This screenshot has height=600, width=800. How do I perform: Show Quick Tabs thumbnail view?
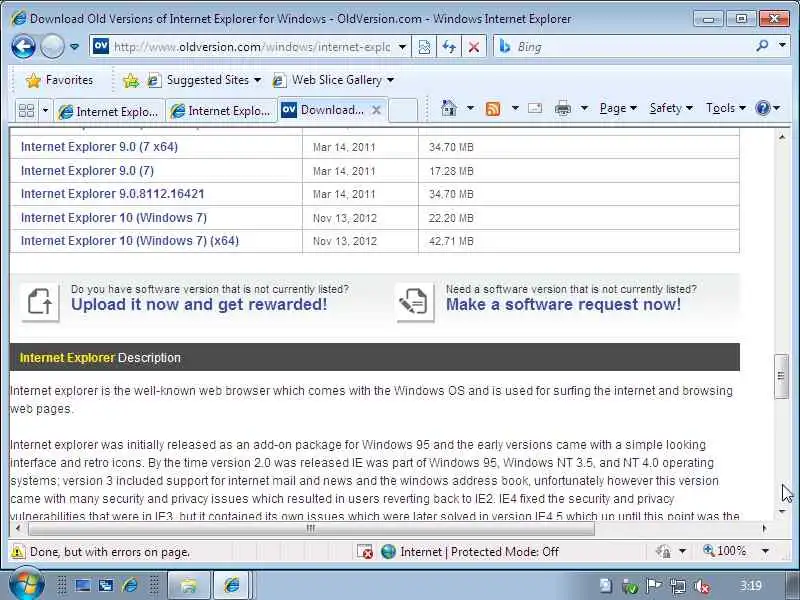(26, 110)
